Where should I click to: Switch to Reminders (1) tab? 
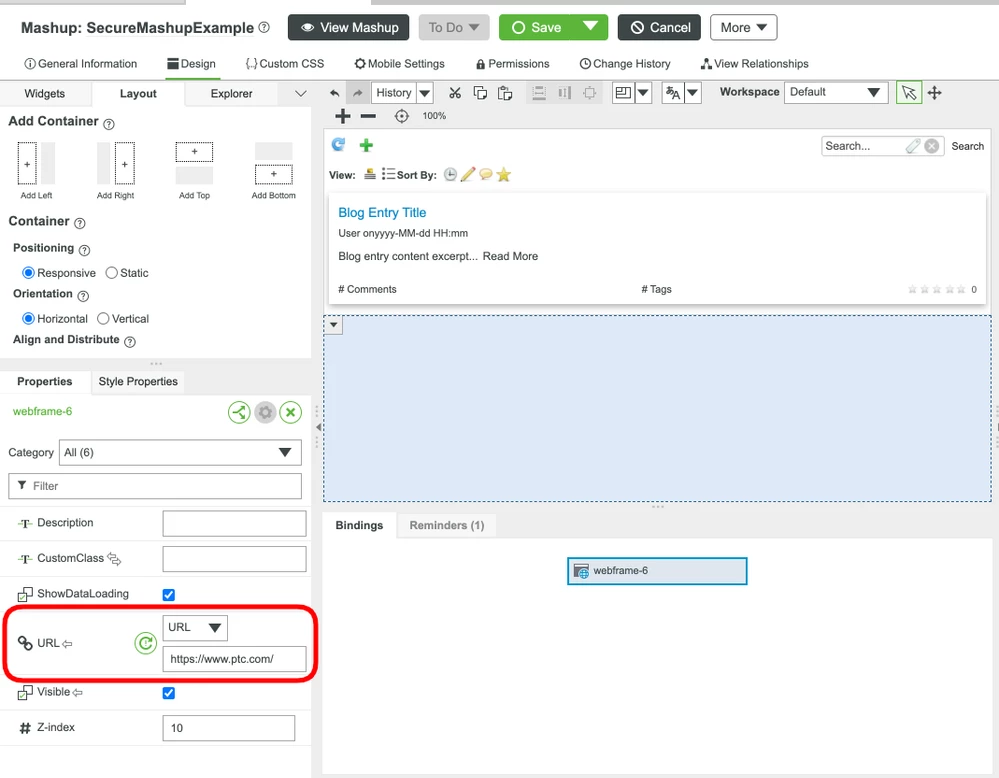pos(447,526)
